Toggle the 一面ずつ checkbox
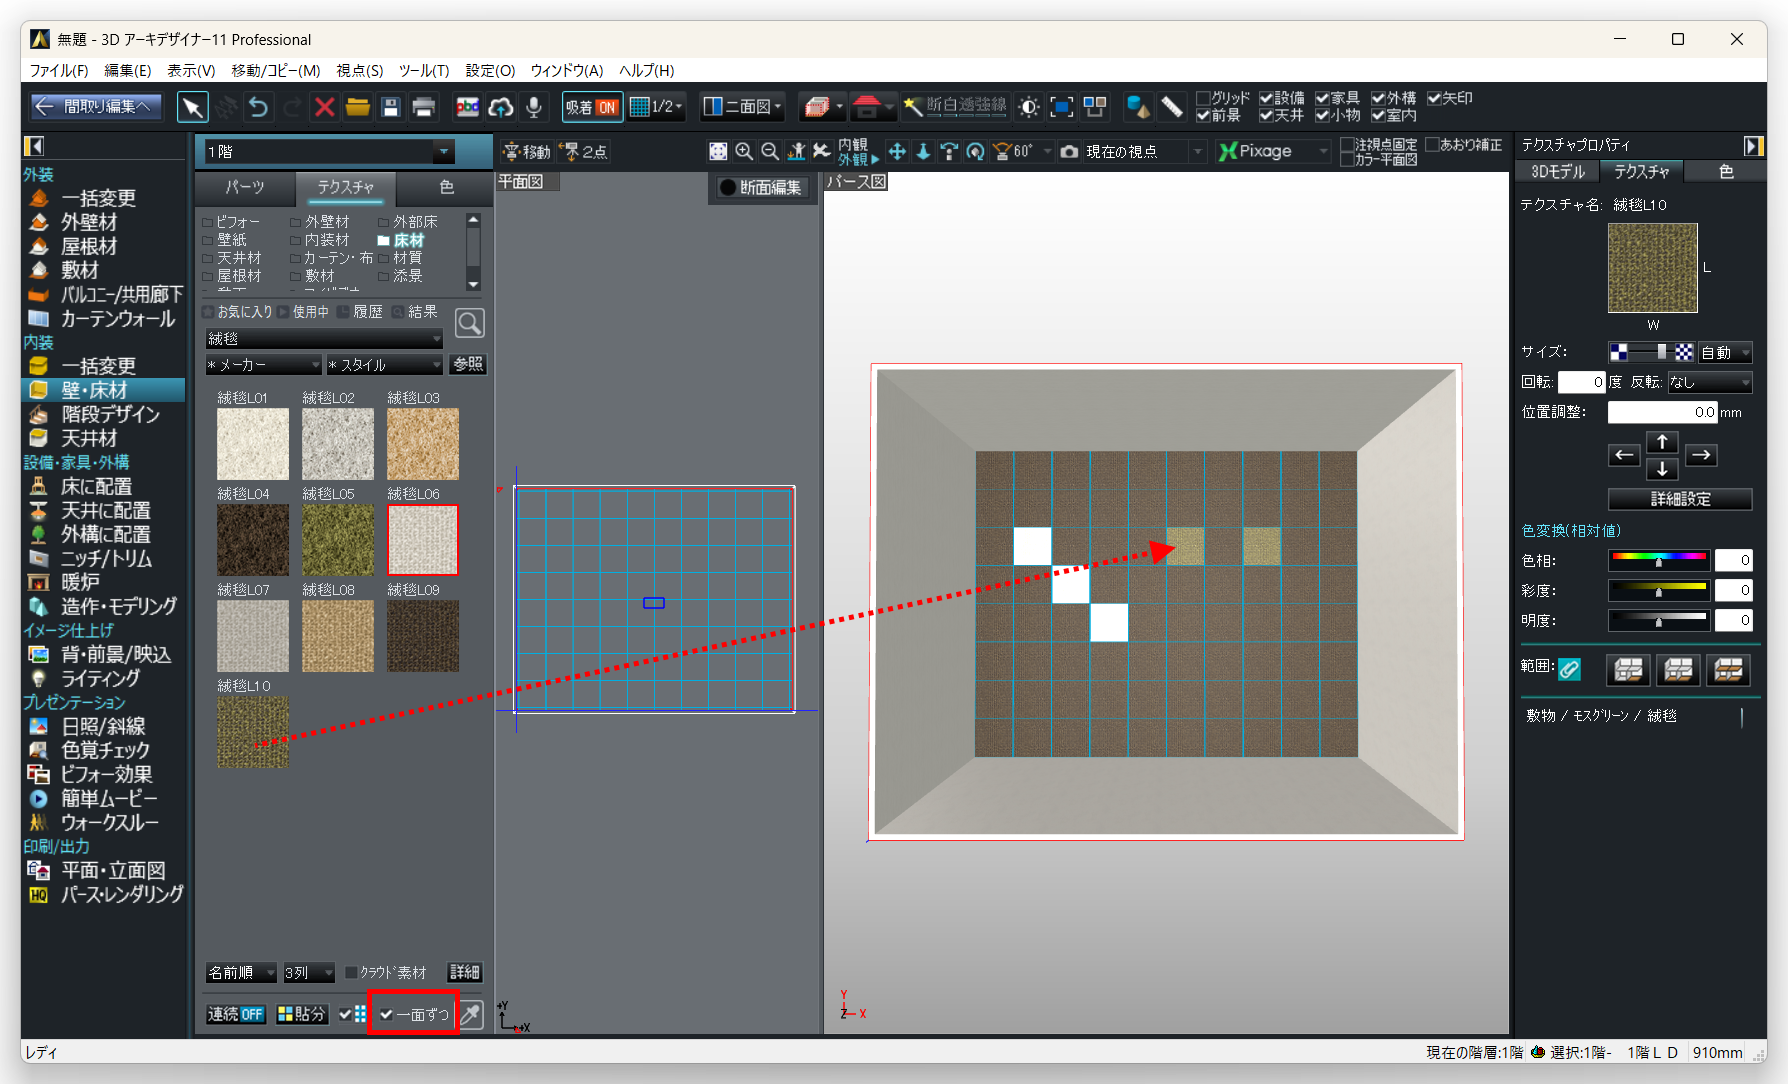 pyautogui.click(x=387, y=1014)
